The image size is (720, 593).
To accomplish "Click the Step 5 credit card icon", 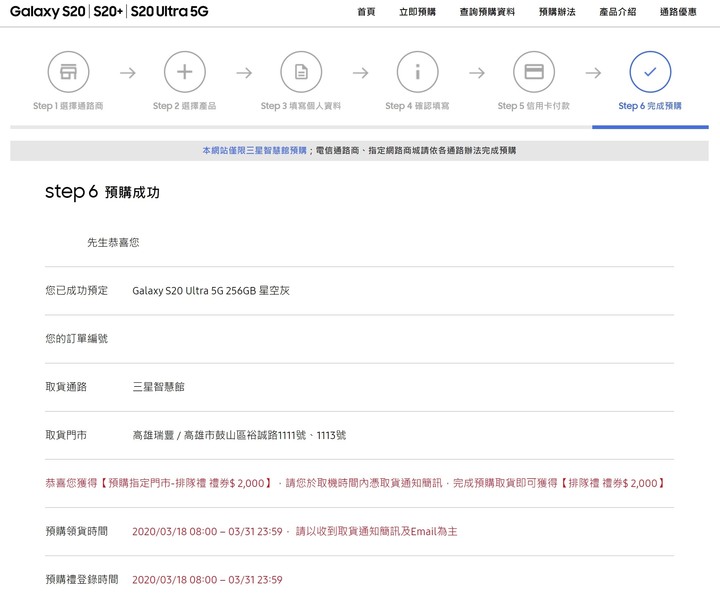I will 534,72.
